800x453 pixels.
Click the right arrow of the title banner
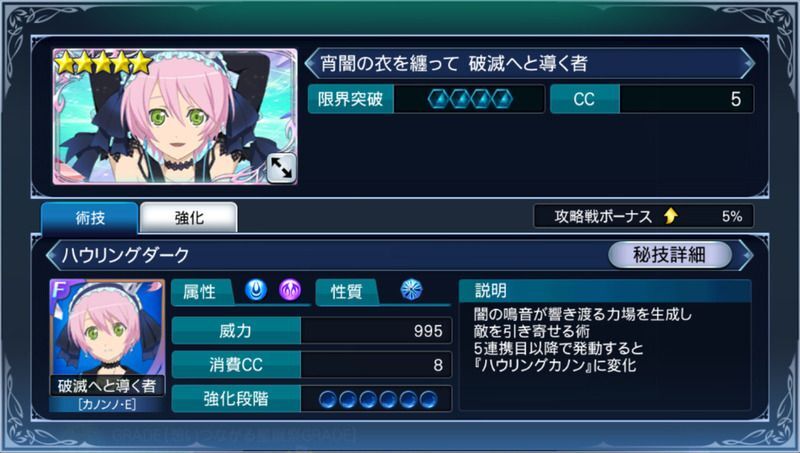coord(747,63)
